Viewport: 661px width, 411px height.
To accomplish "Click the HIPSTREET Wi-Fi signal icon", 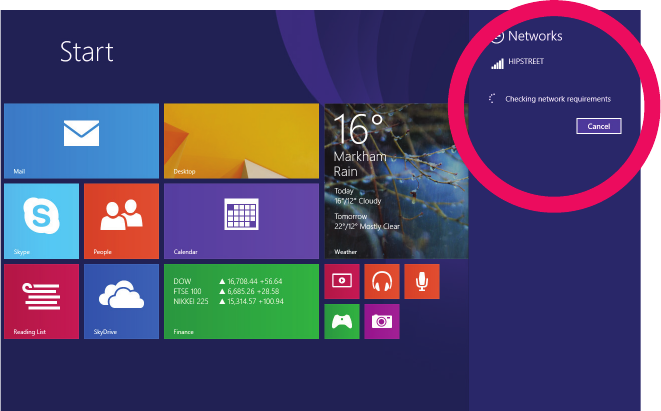I will pos(497,64).
